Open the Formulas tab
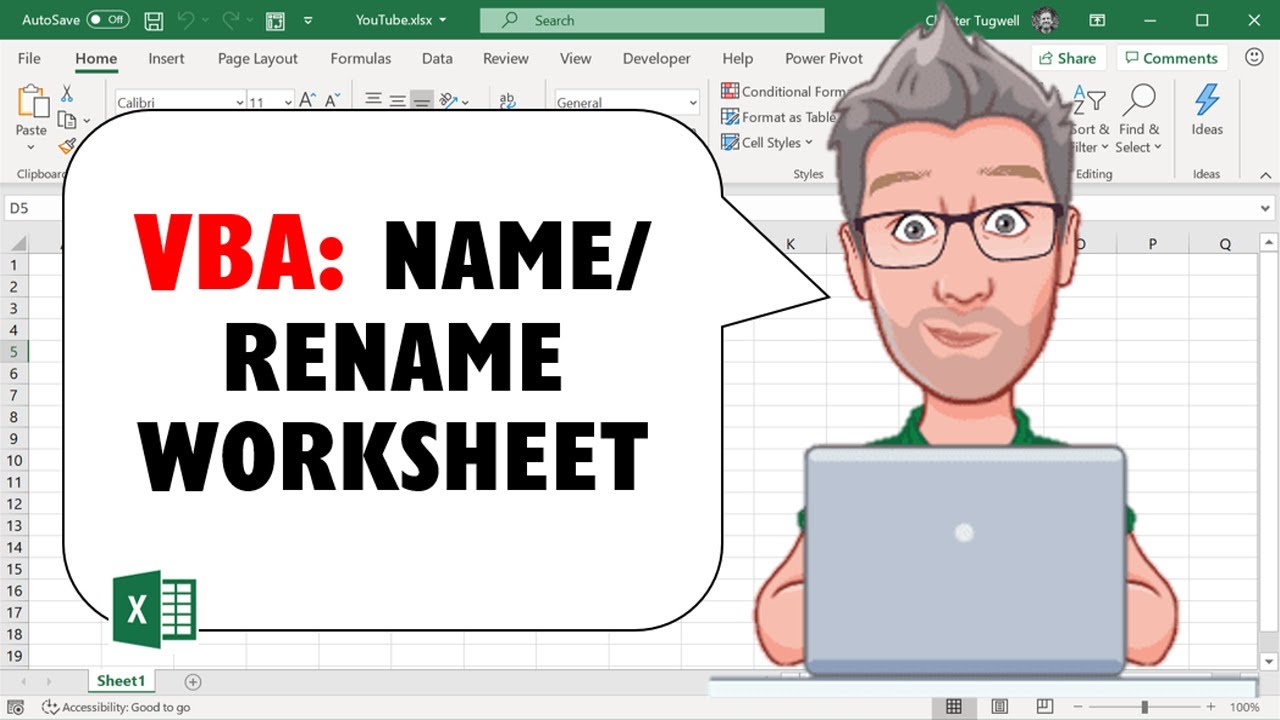 pyautogui.click(x=361, y=58)
